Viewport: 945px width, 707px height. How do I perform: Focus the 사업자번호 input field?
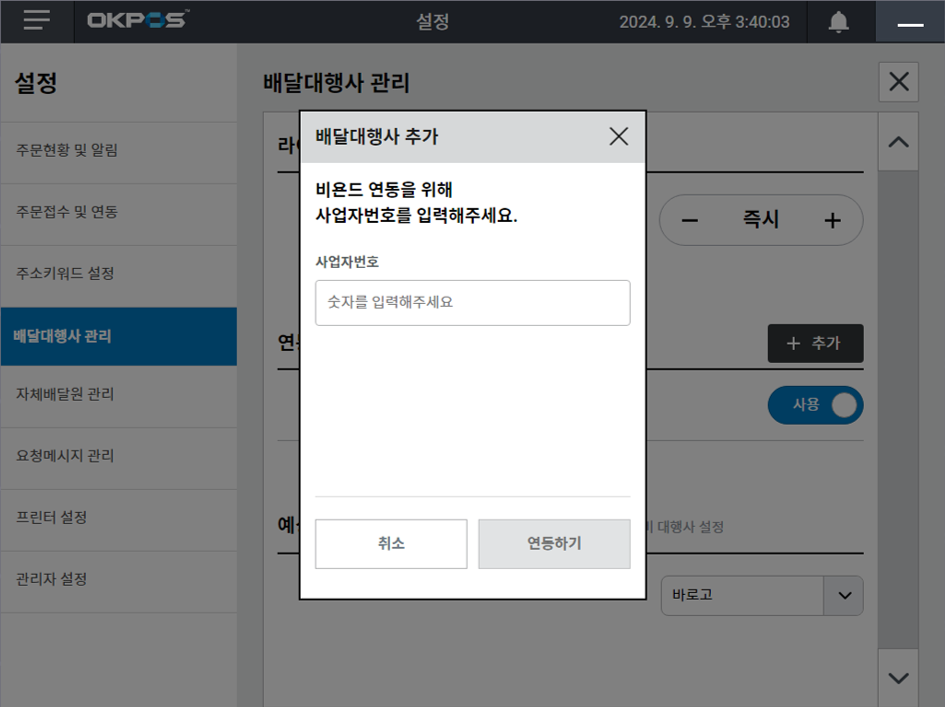point(472,302)
